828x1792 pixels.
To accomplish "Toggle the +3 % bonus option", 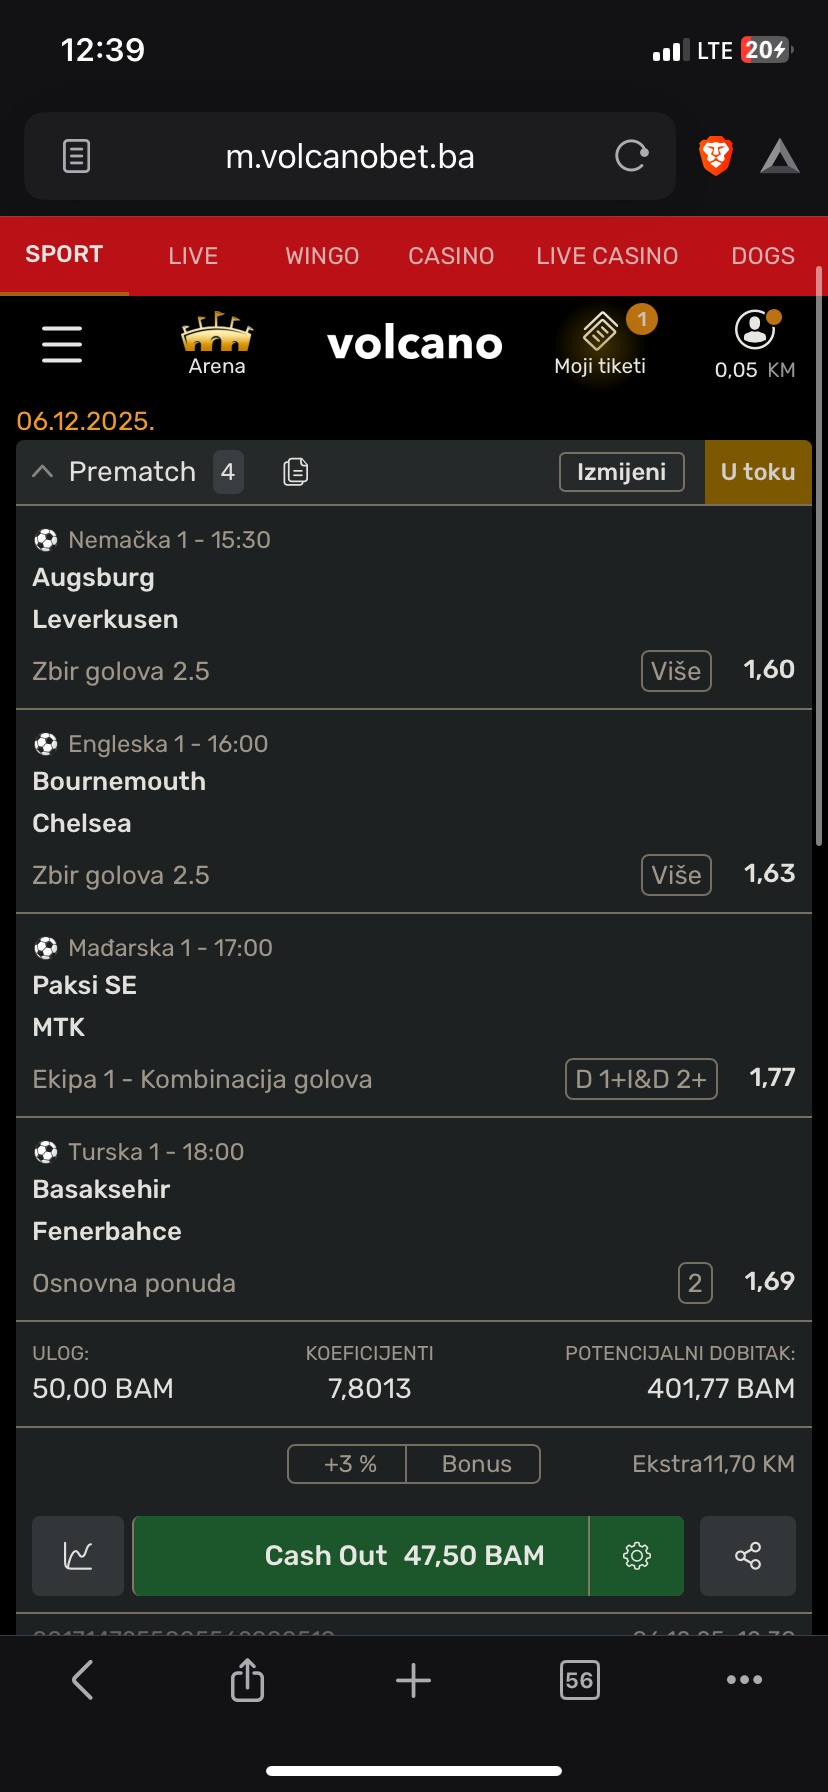I will click(349, 1464).
